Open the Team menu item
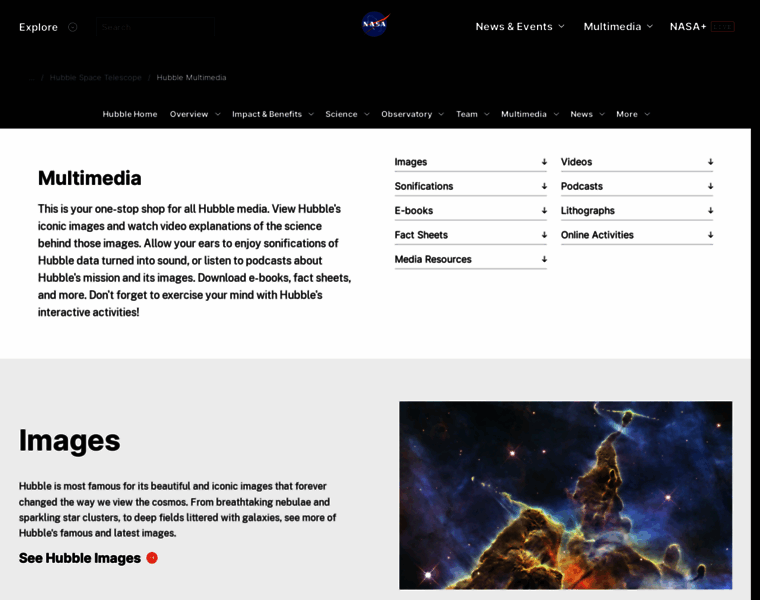This screenshot has height=600, width=760. 467,114
